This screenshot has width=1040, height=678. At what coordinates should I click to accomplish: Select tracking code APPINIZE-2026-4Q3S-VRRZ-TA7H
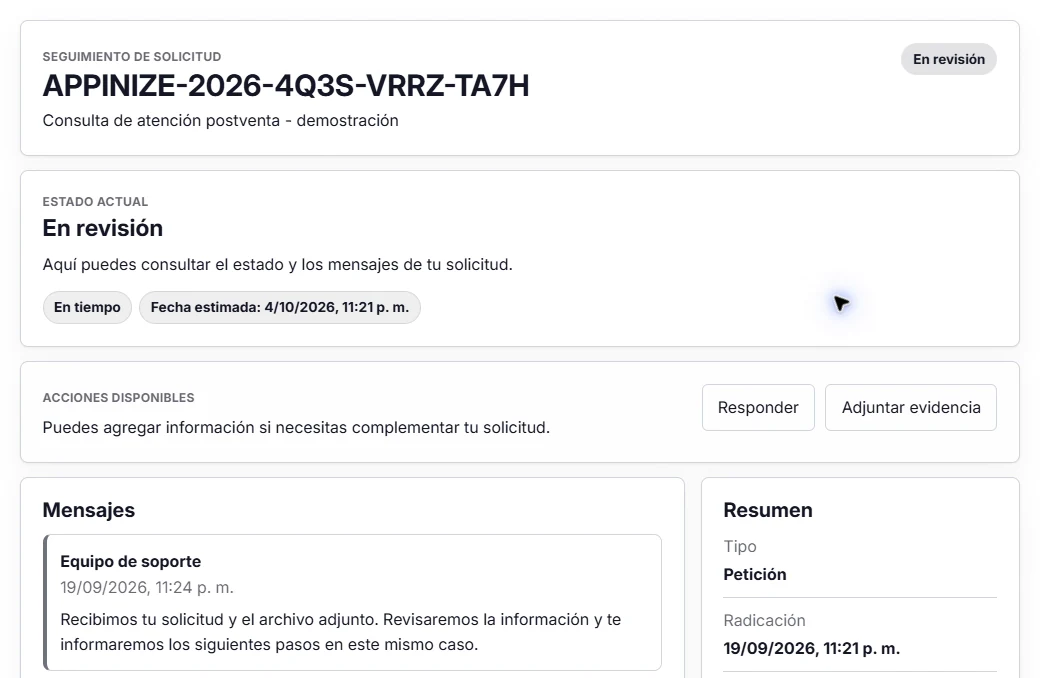pyautogui.click(x=286, y=86)
